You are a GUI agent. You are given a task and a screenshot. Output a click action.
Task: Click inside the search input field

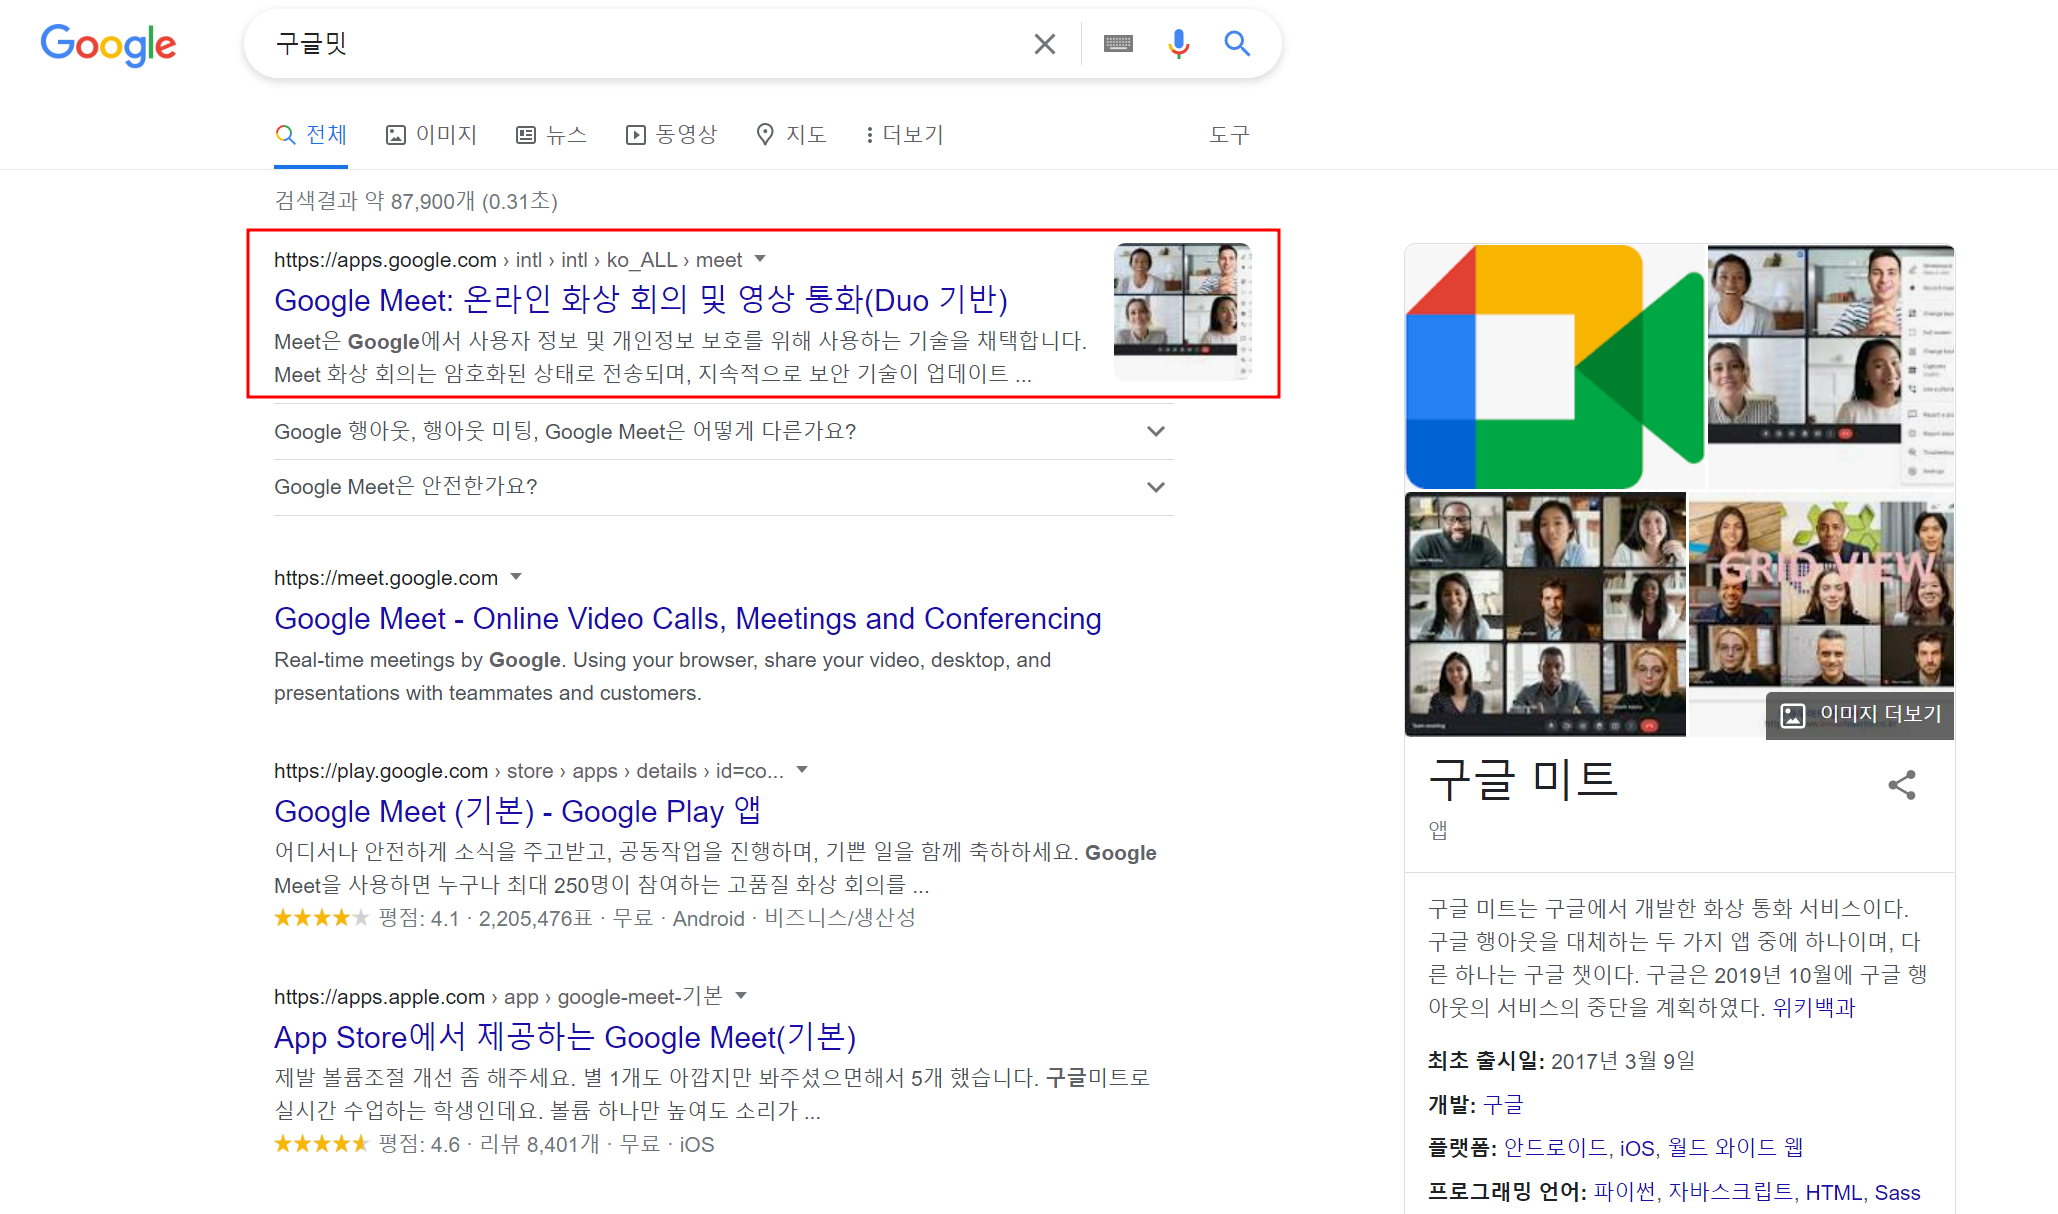tap(640, 44)
